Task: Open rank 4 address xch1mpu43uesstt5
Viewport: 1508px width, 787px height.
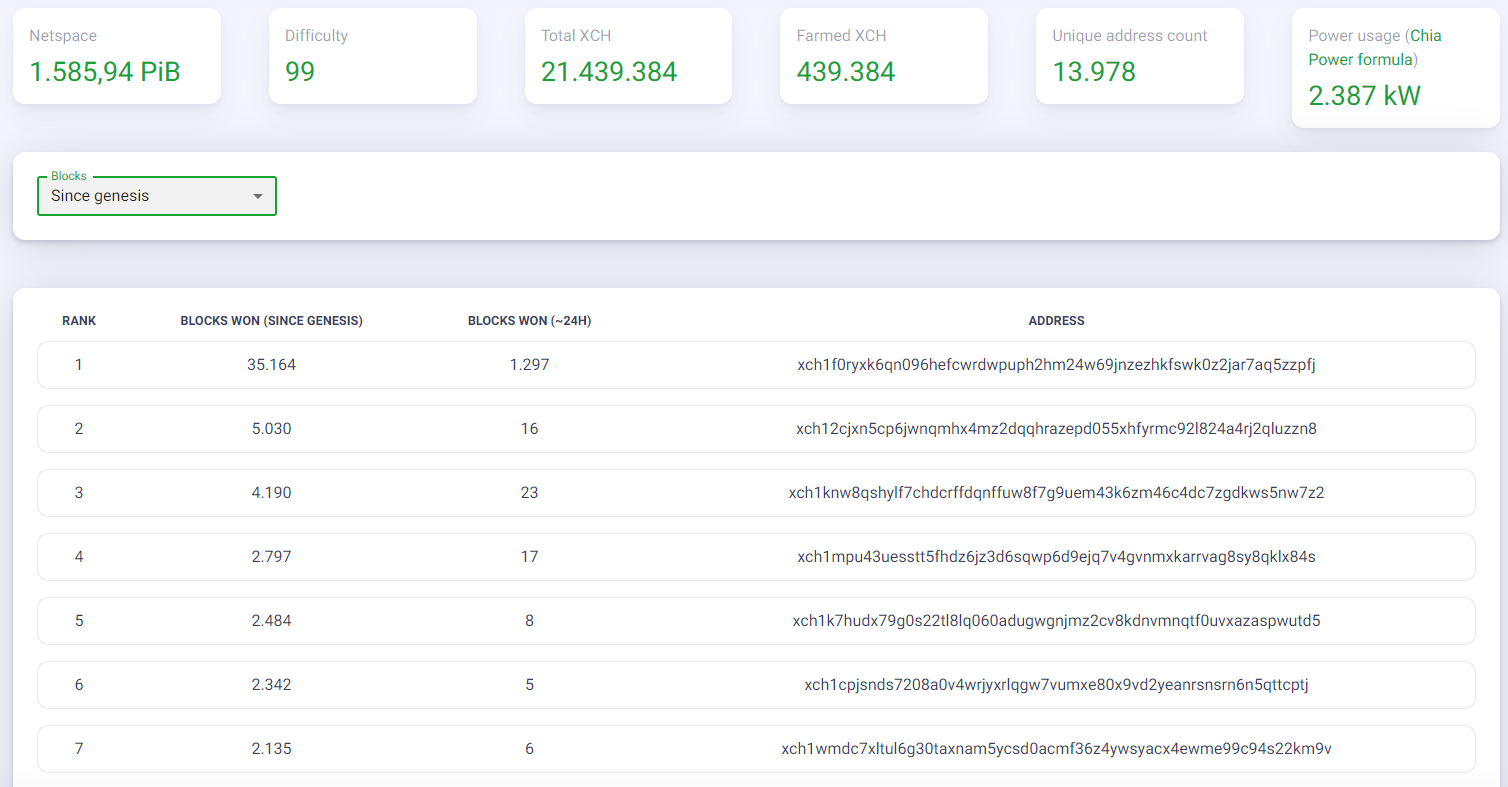Action: tap(1056, 557)
